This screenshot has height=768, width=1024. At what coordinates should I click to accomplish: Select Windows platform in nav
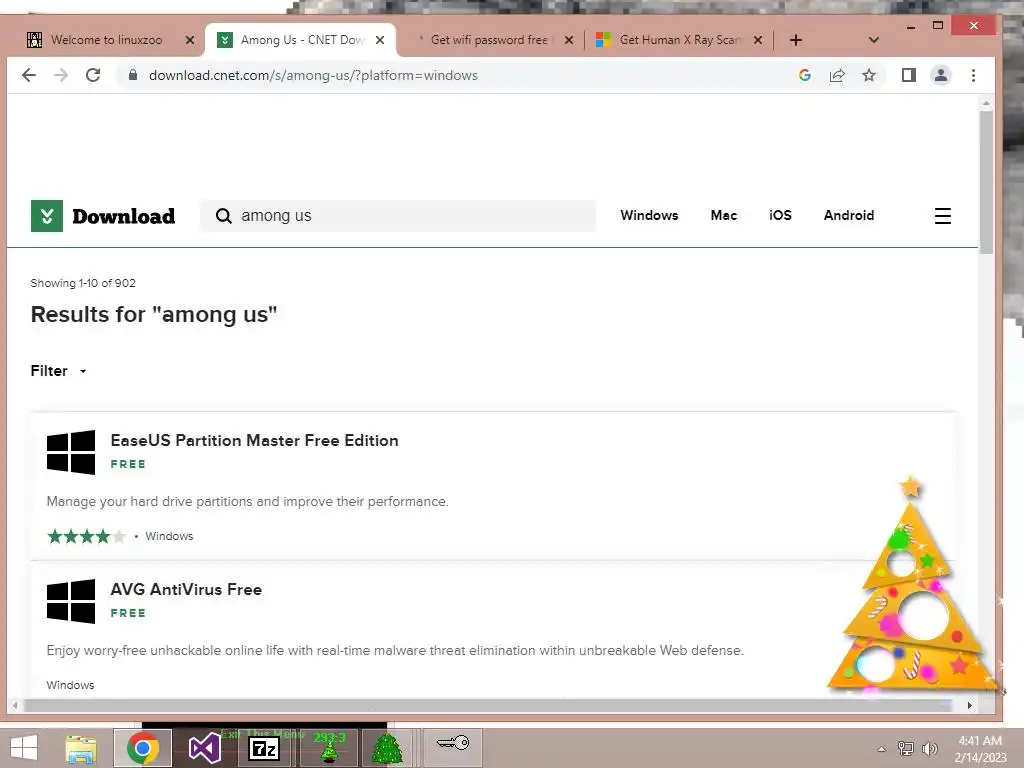tap(649, 216)
